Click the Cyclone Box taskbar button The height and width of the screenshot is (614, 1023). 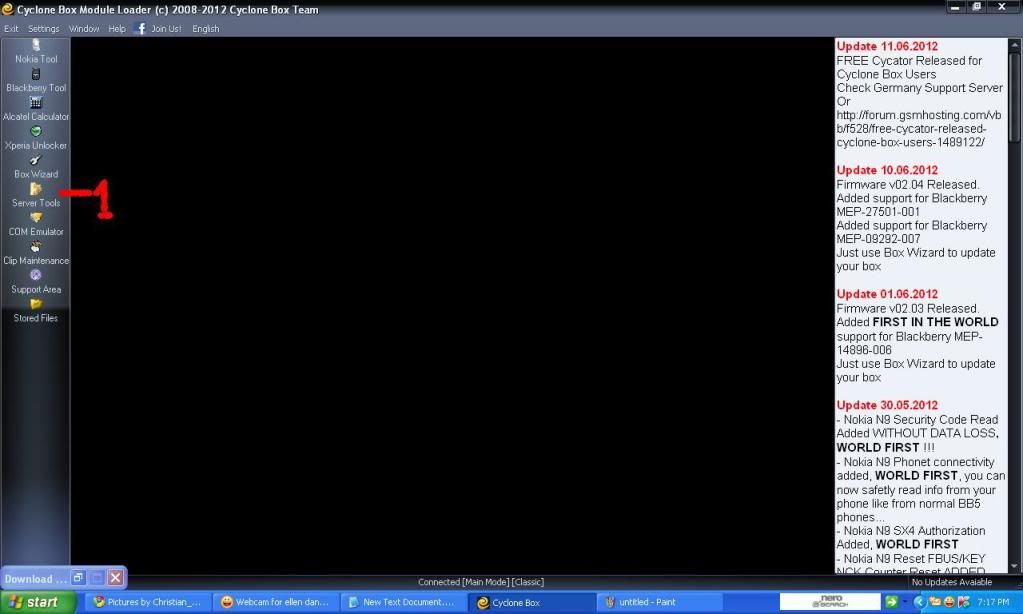pyautogui.click(x=531, y=602)
